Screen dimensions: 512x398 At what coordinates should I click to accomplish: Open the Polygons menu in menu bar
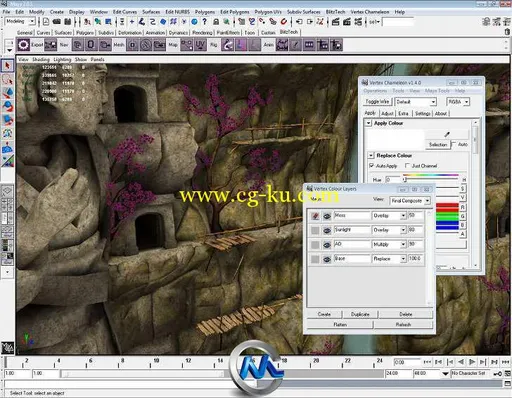(205, 12)
